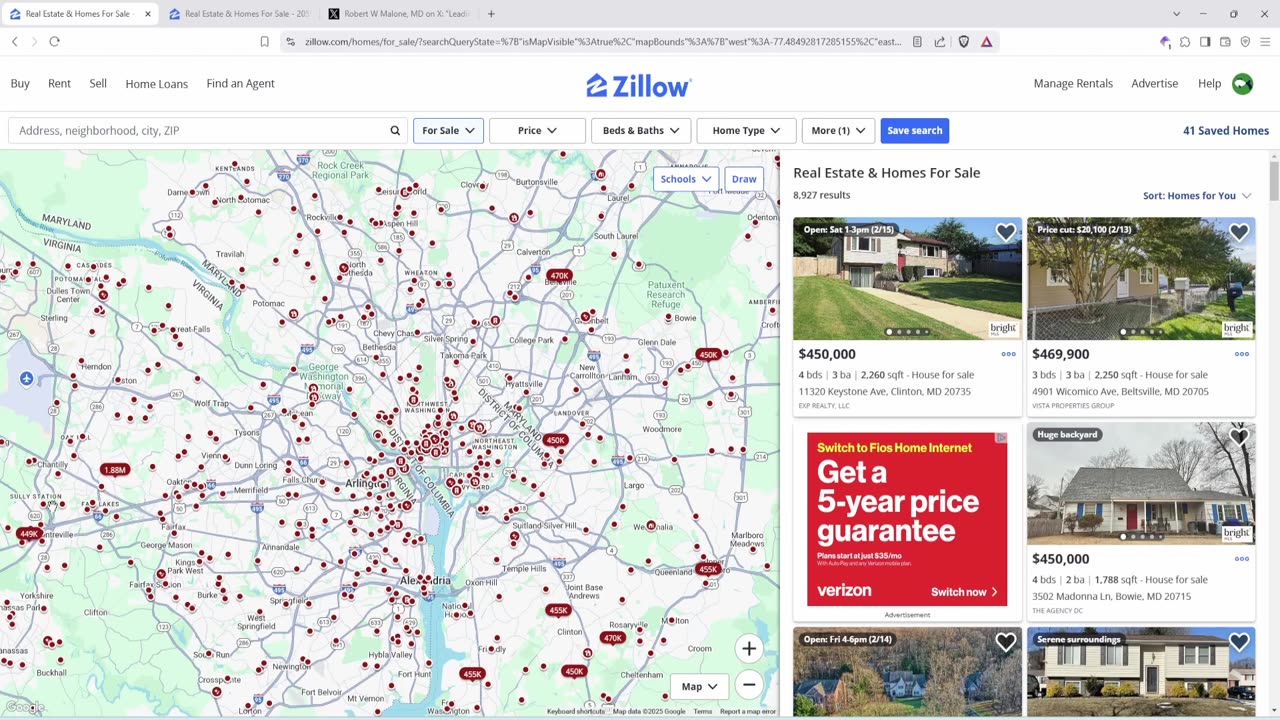This screenshot has width=1280, height=720.
Task: Open the Help link
Action: coord(1209,84)
